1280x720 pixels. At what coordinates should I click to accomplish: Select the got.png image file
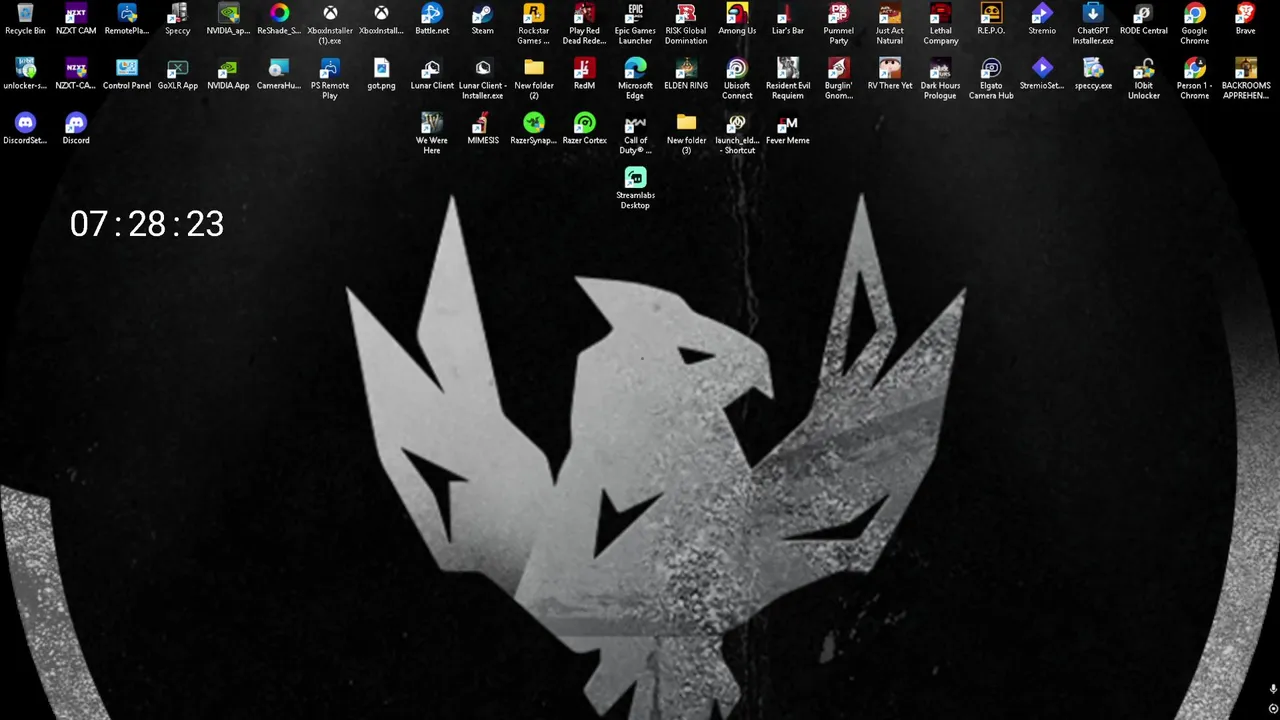coord(381,74)
